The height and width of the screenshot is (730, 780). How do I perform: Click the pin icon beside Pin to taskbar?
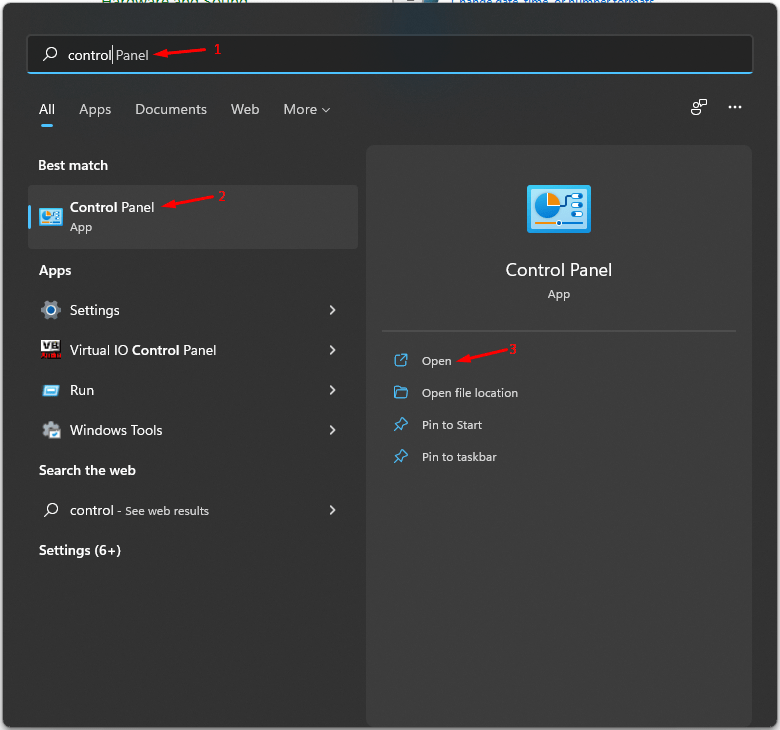point(401,456)
